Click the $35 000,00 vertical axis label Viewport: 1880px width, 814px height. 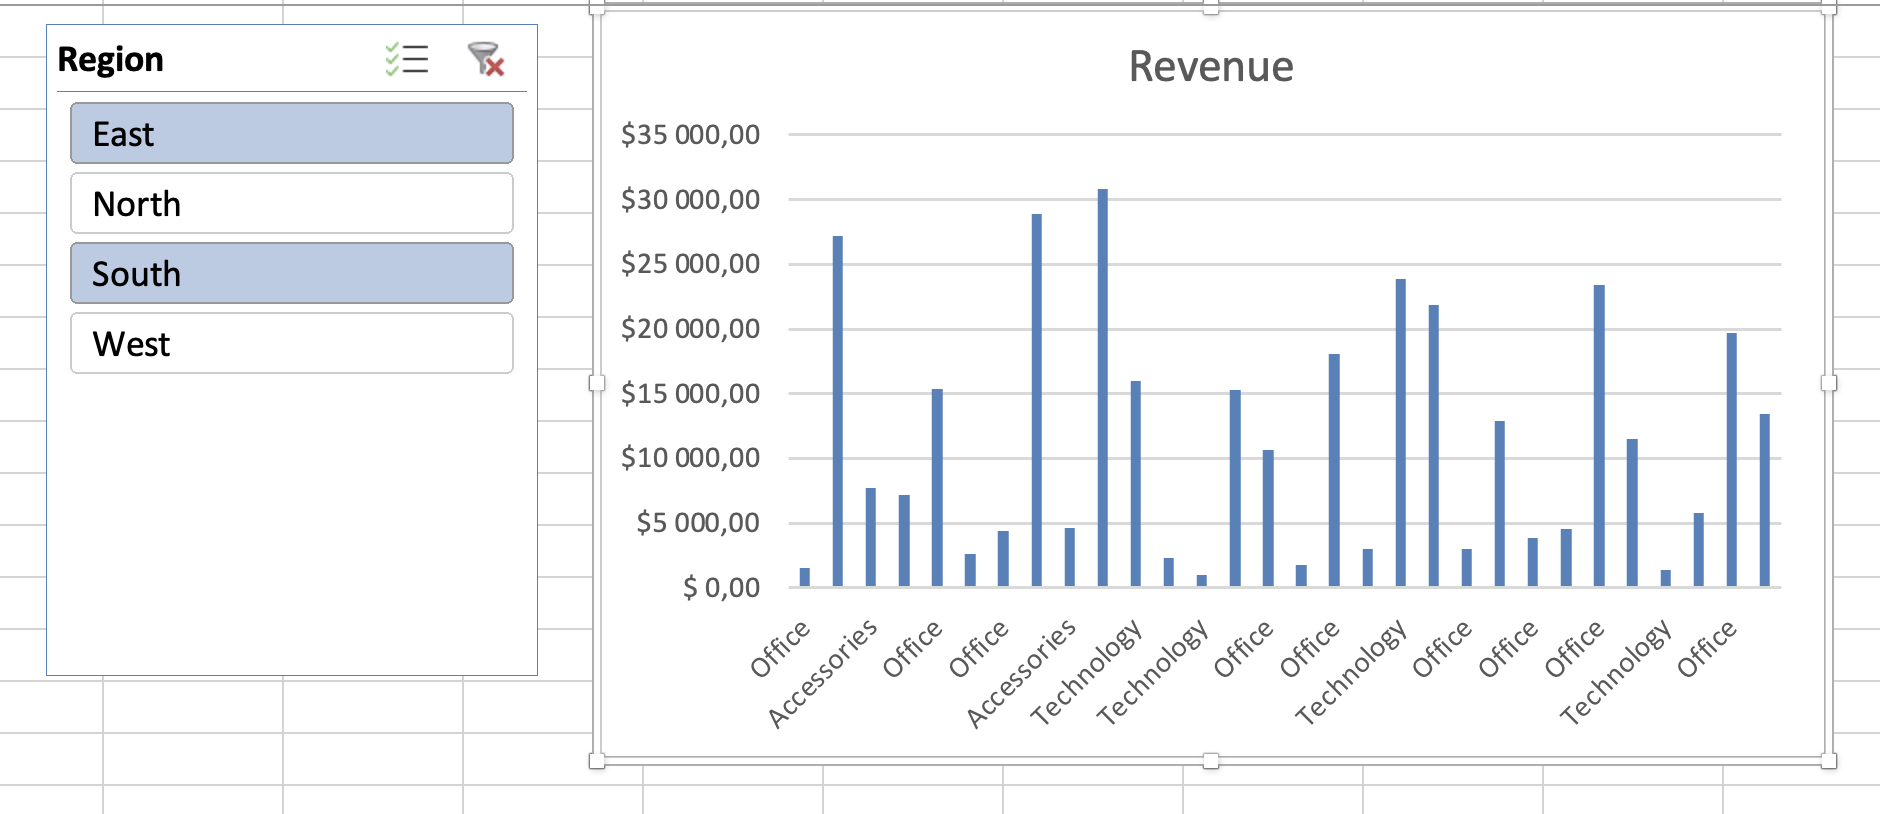click(690, 135)
